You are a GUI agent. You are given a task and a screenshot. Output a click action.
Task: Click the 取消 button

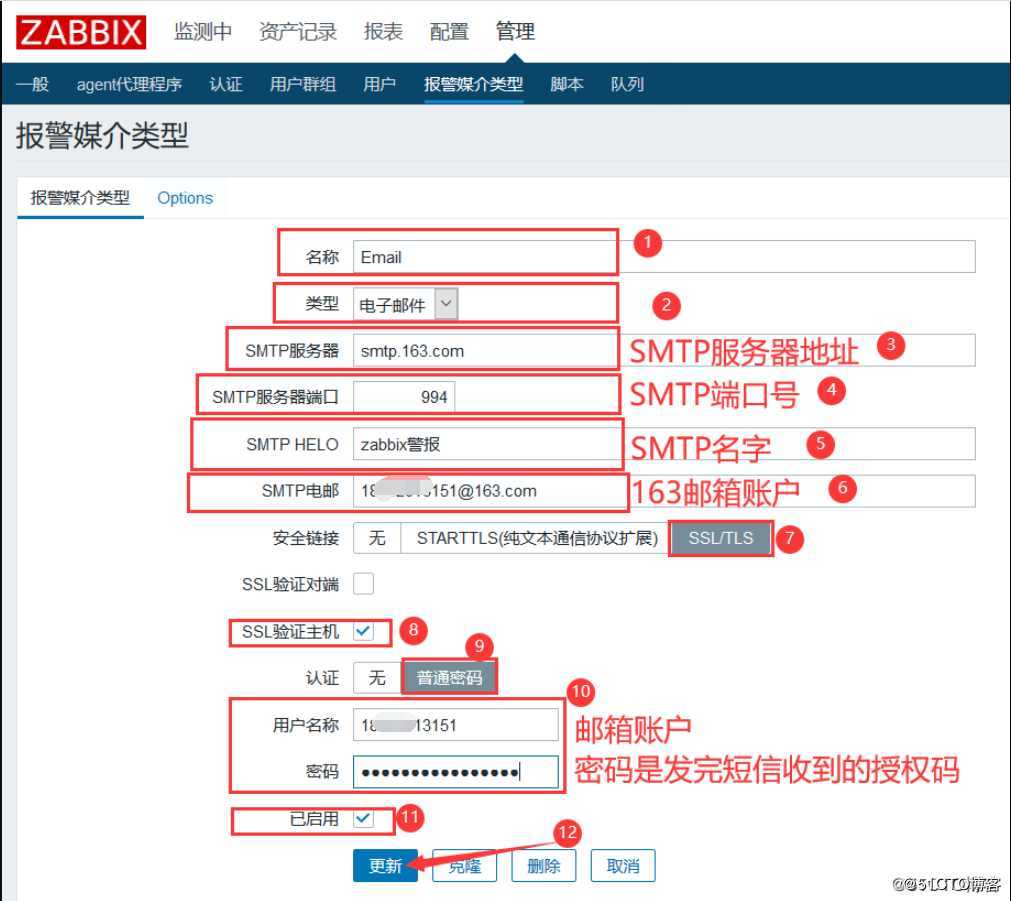click(x=623, y=865)
